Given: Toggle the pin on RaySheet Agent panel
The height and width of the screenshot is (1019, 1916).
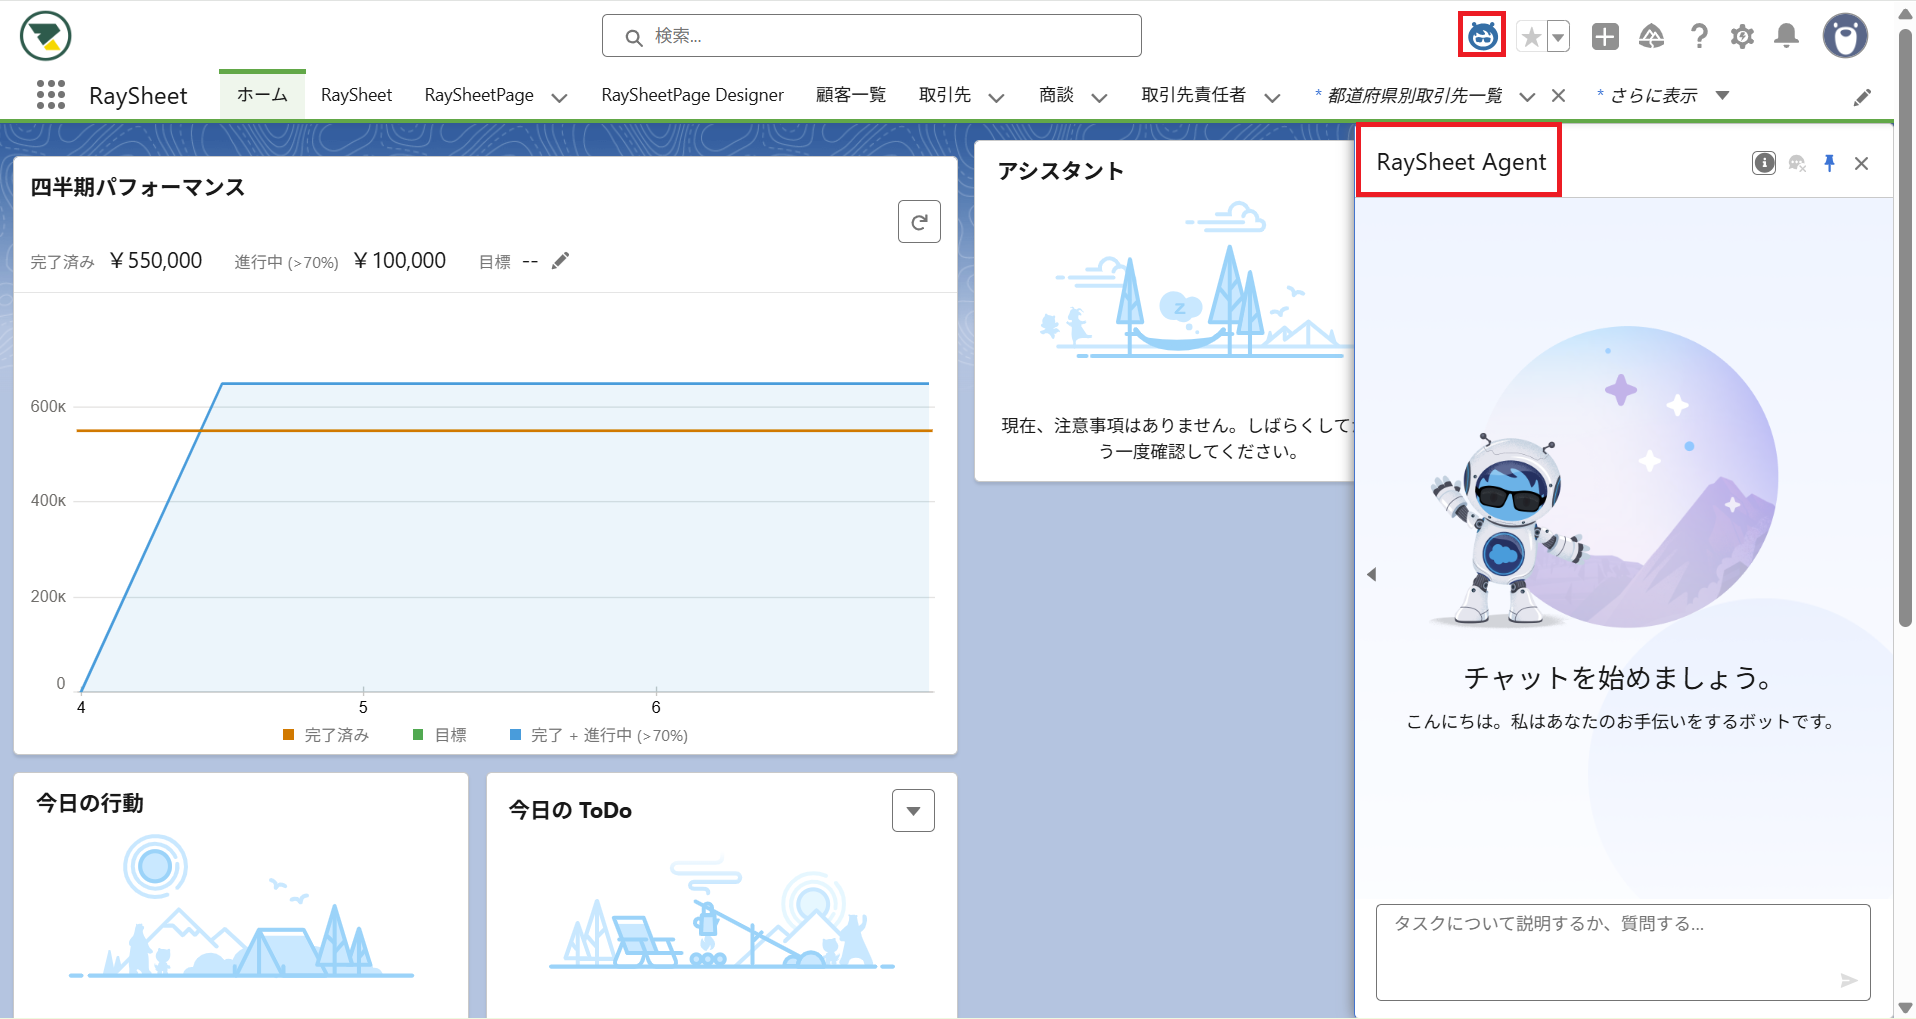Looking at the screenshot, I should 1829,163.
